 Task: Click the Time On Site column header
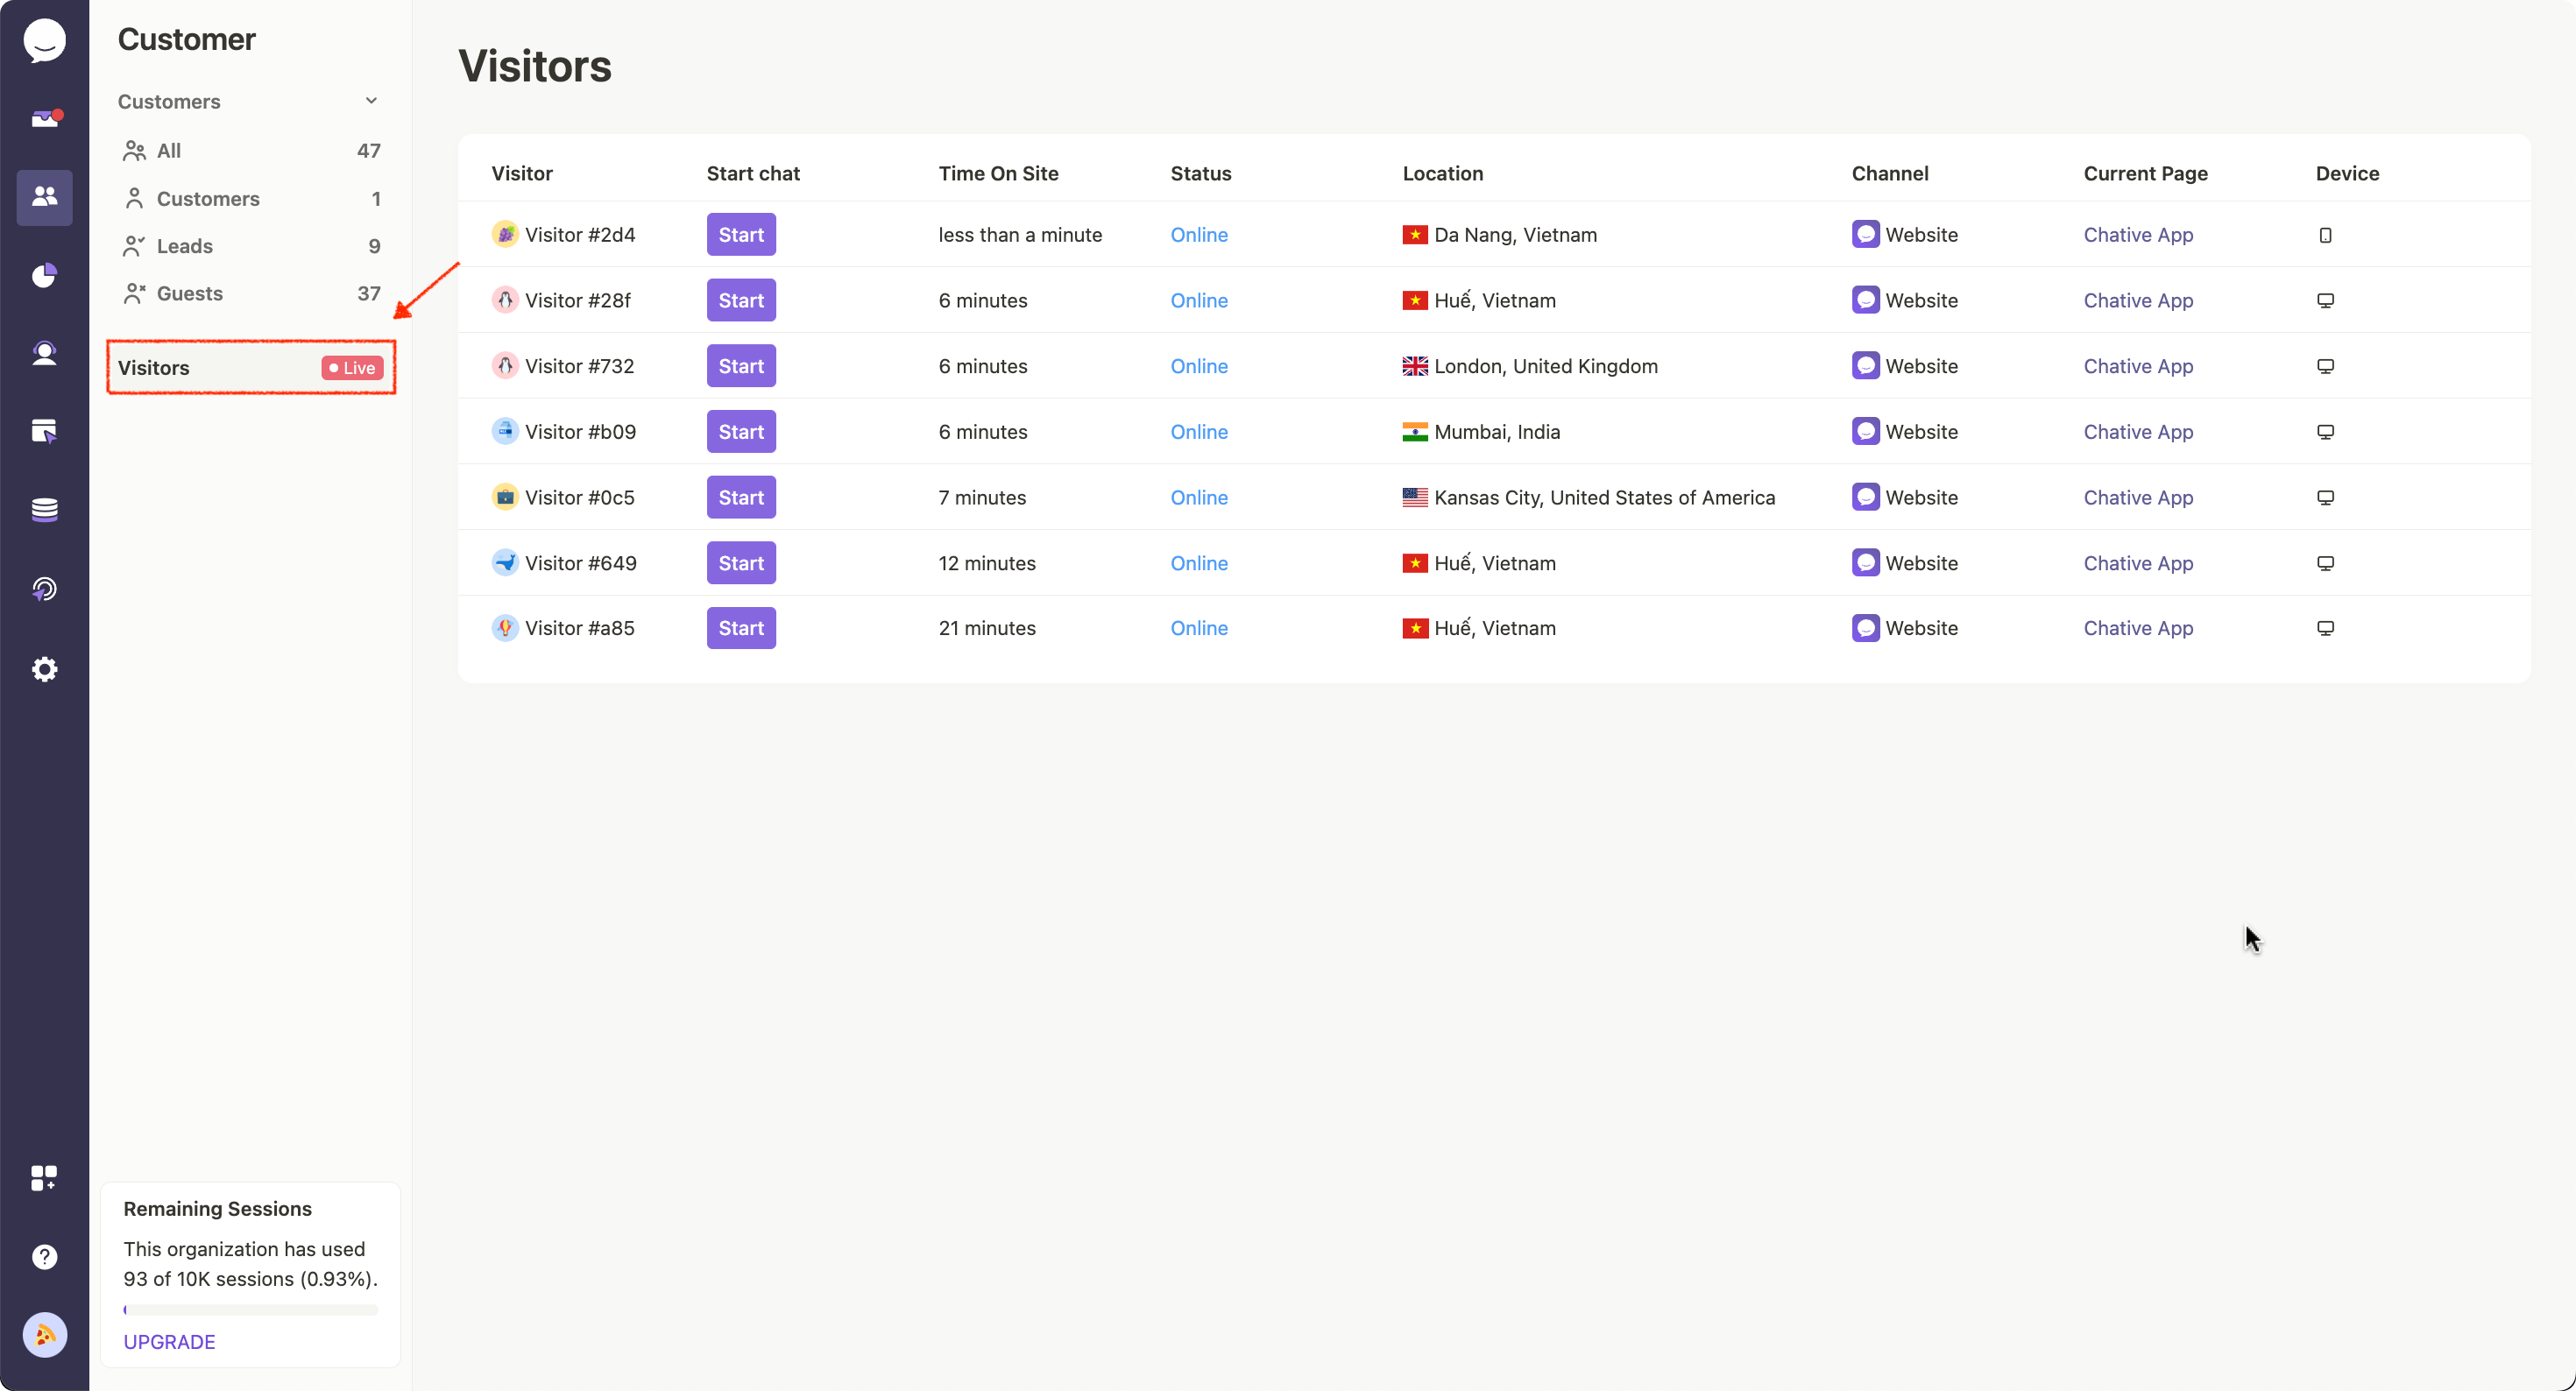[x=997, y=173]
